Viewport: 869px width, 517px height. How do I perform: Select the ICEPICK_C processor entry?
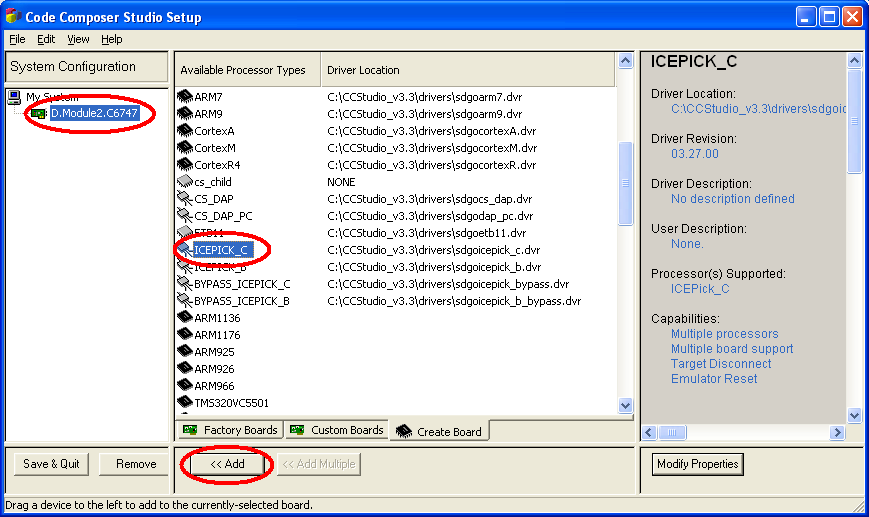pyautogui.click(x=221, y=250)
